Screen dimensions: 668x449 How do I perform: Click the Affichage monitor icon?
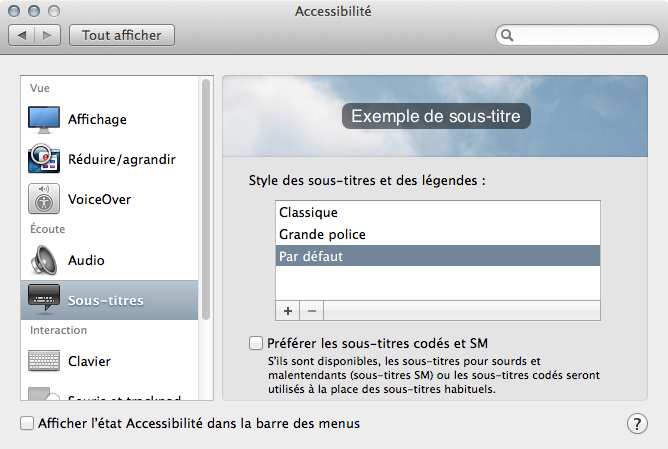[44, 120]
